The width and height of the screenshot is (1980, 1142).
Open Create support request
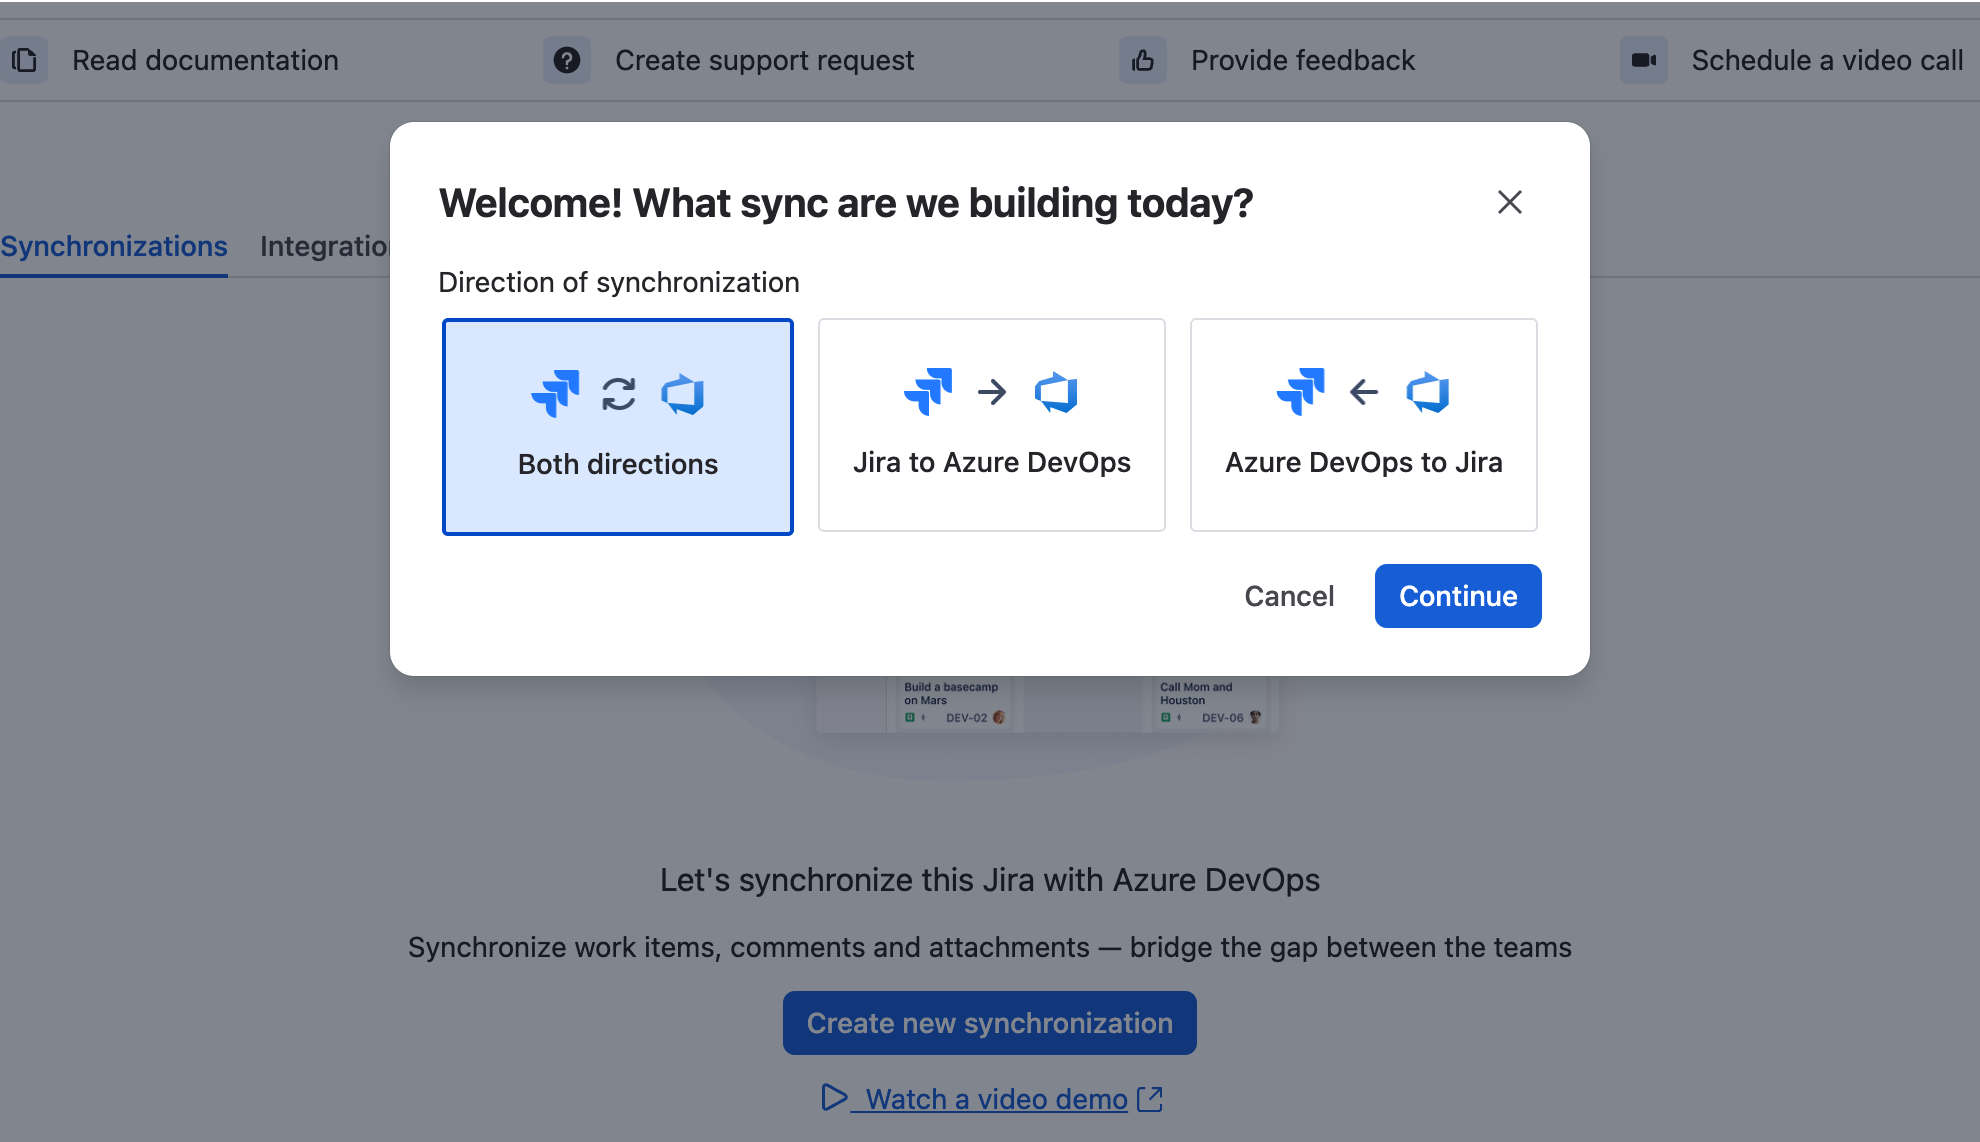pyautogui.click(x=764, y=60)
